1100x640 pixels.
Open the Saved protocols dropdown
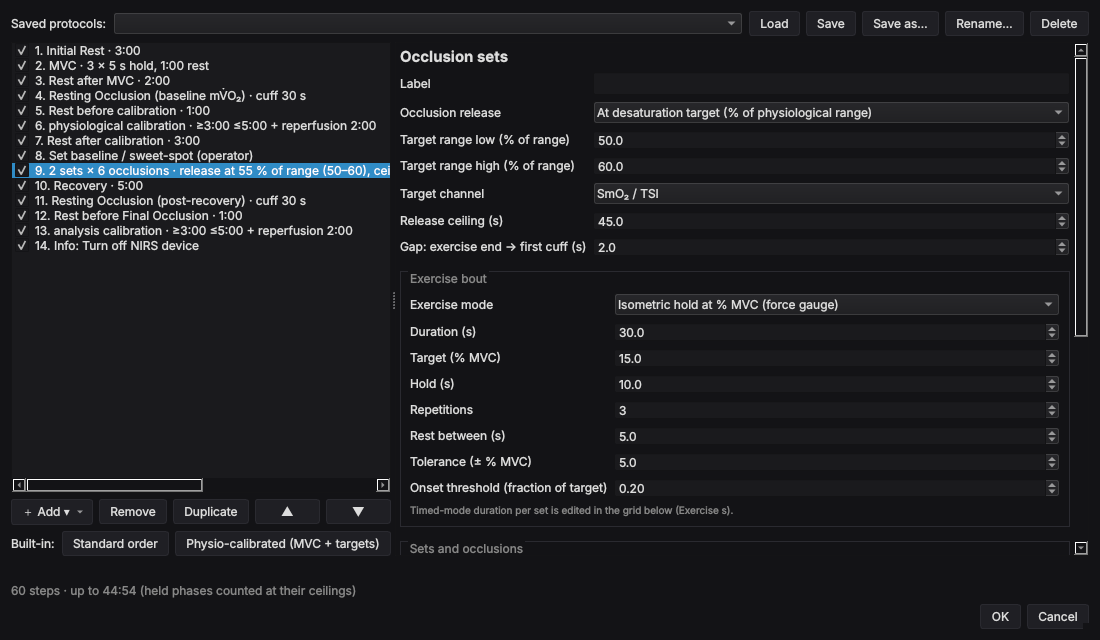[427, 23]
